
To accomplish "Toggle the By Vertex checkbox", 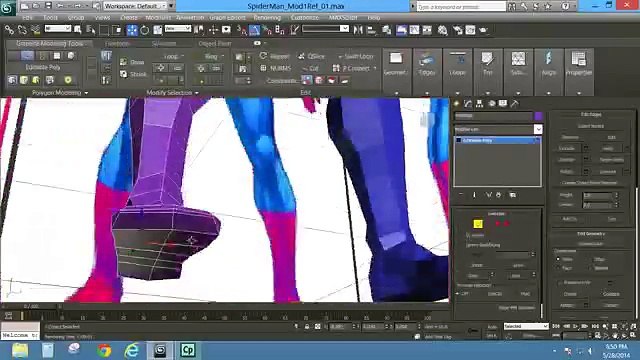I will pos(468,236).
